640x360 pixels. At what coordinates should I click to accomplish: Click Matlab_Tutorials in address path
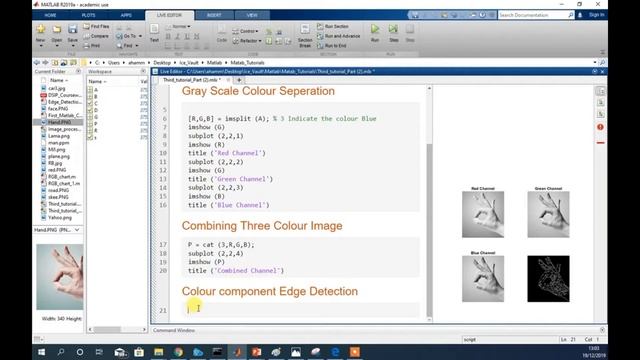[x=247, y=63]
